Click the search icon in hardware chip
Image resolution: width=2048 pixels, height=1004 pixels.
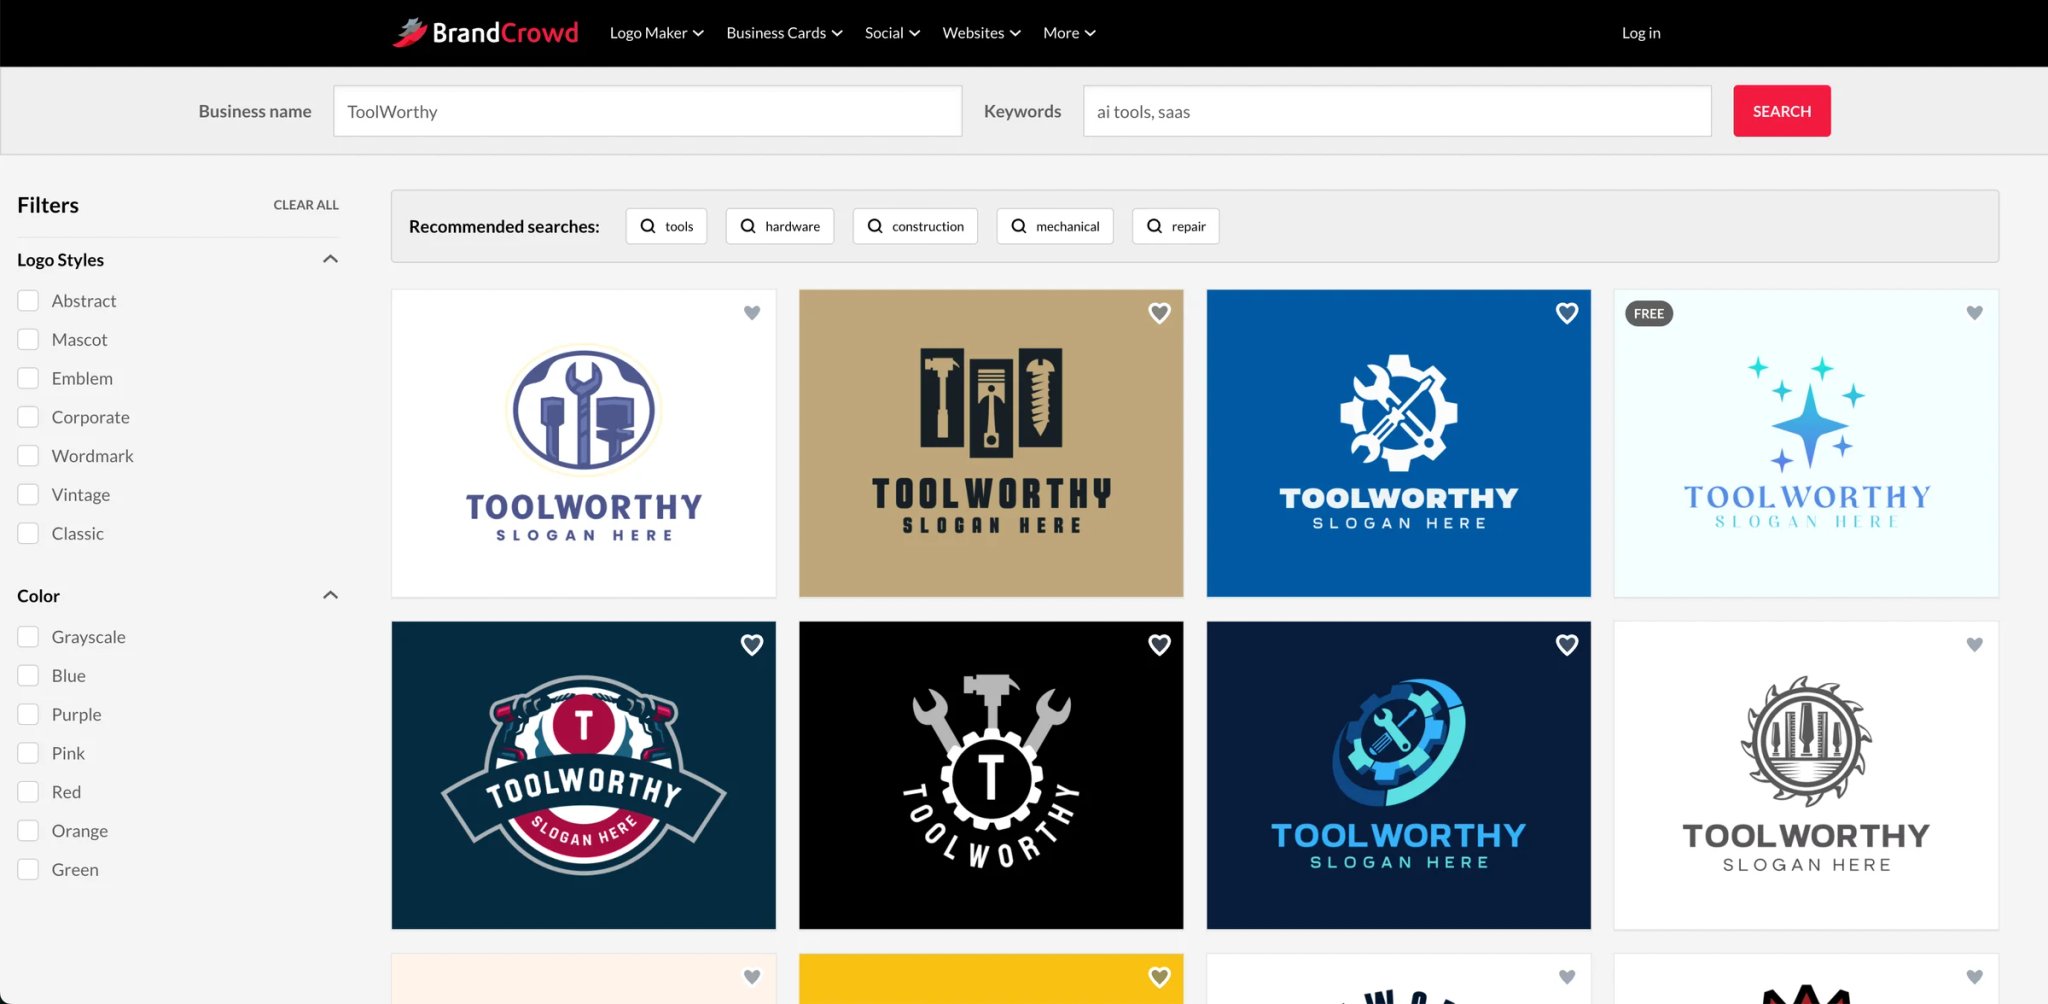pyautogui.click(x=748, y=226)
